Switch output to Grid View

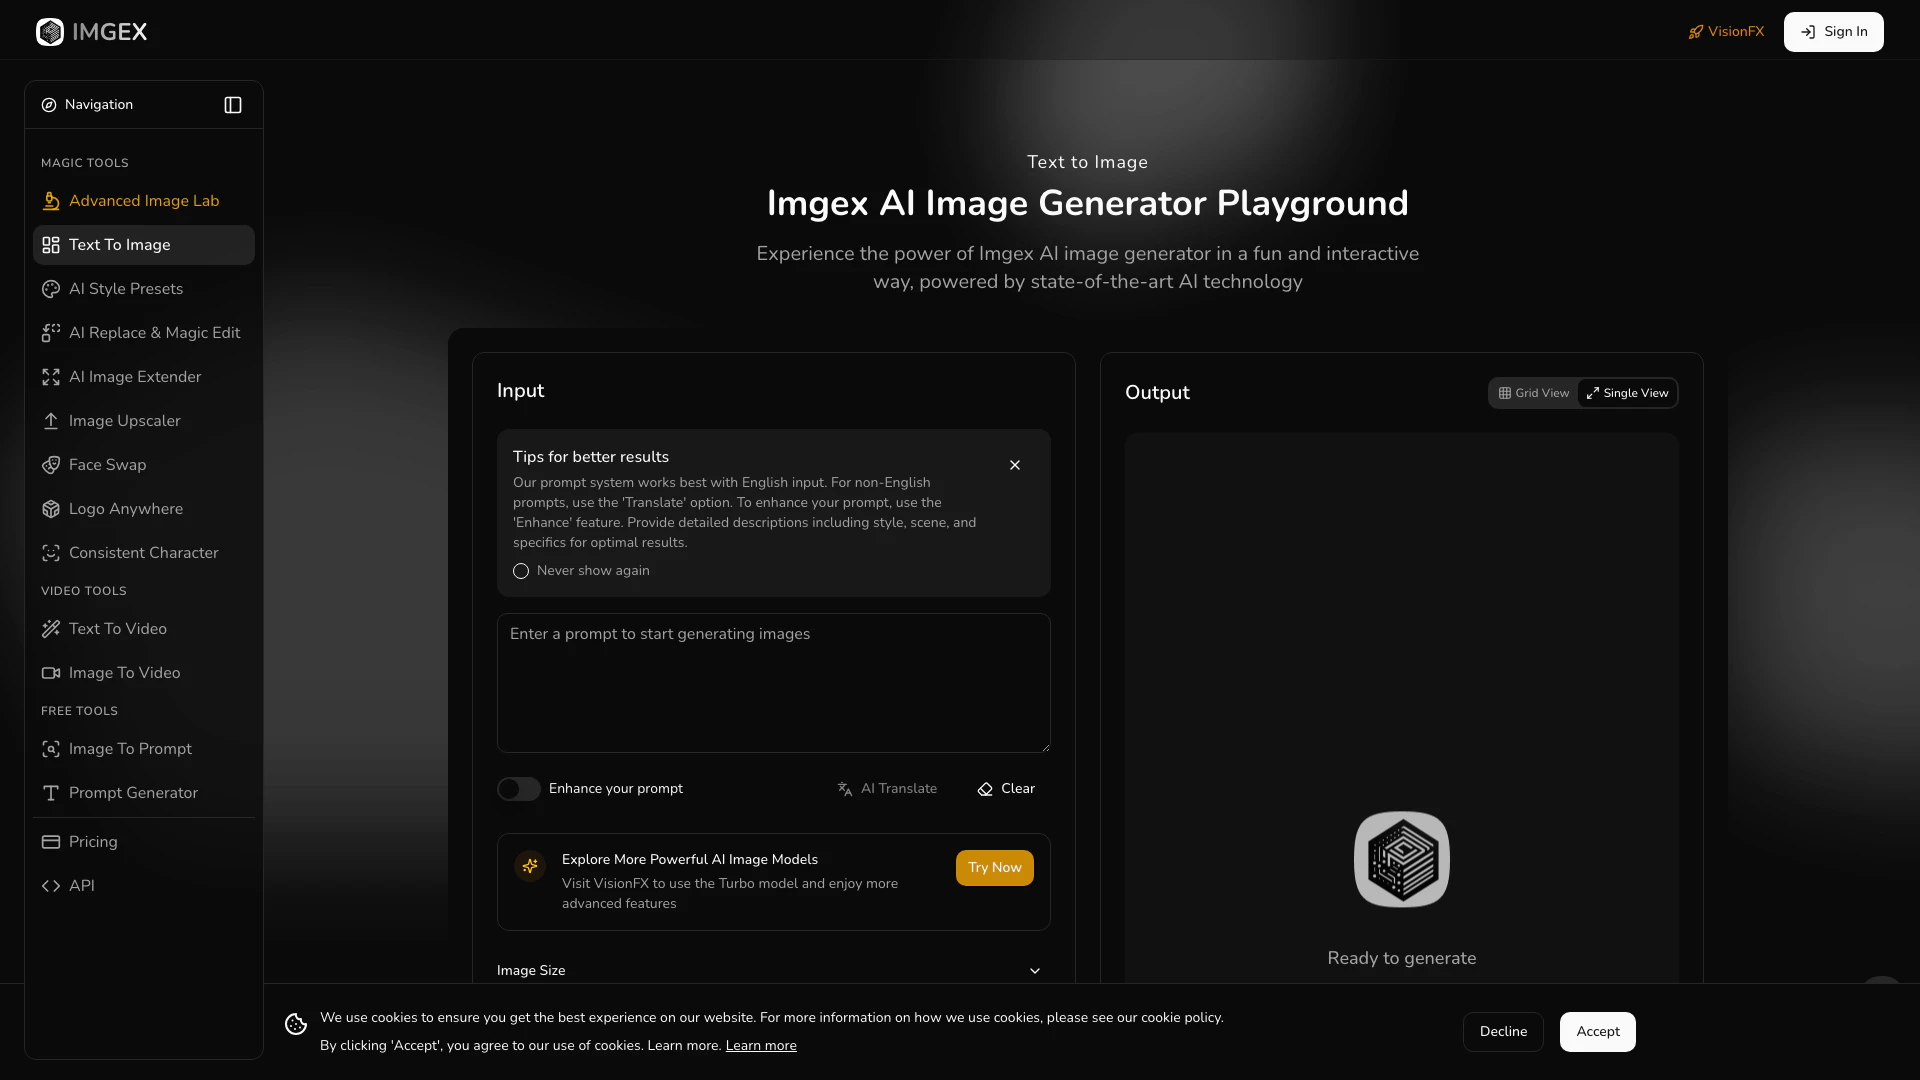pos(1534,393)
